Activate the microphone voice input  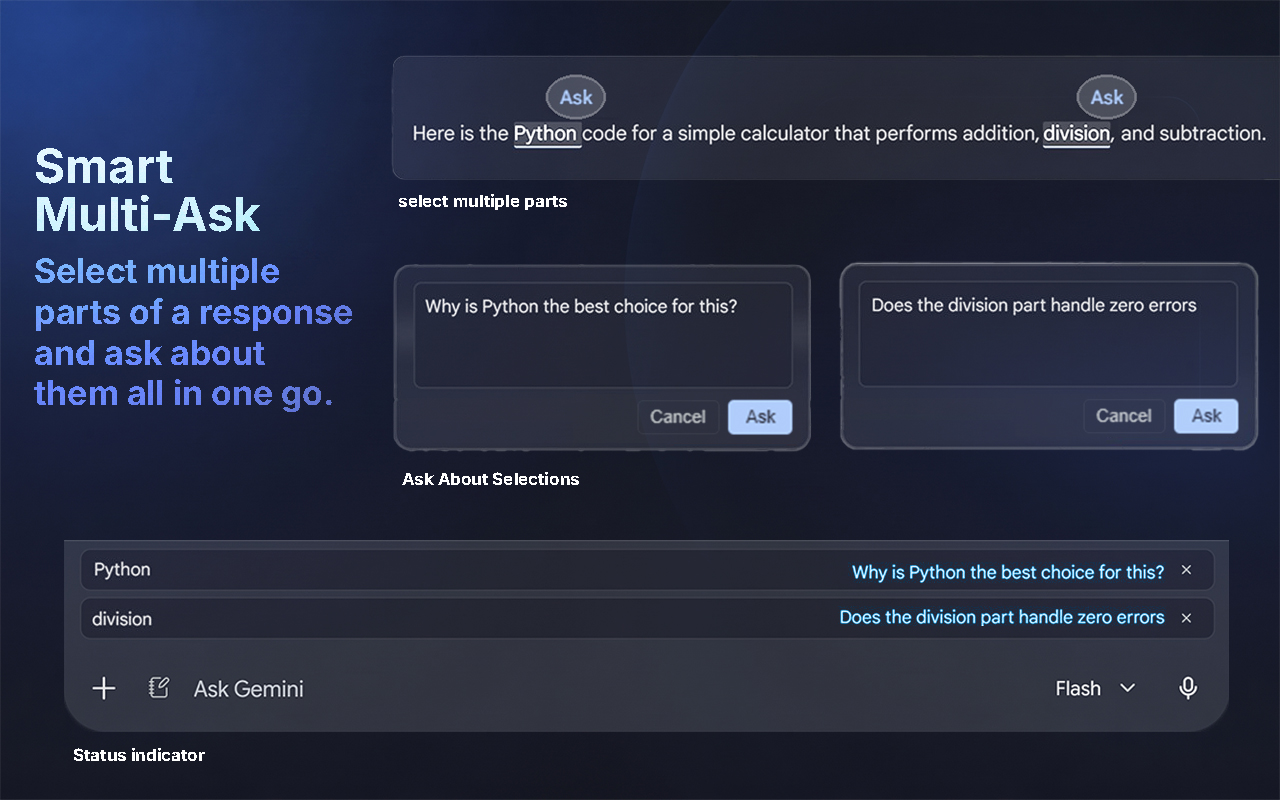pyautogui.click(x=1188, y=688)
